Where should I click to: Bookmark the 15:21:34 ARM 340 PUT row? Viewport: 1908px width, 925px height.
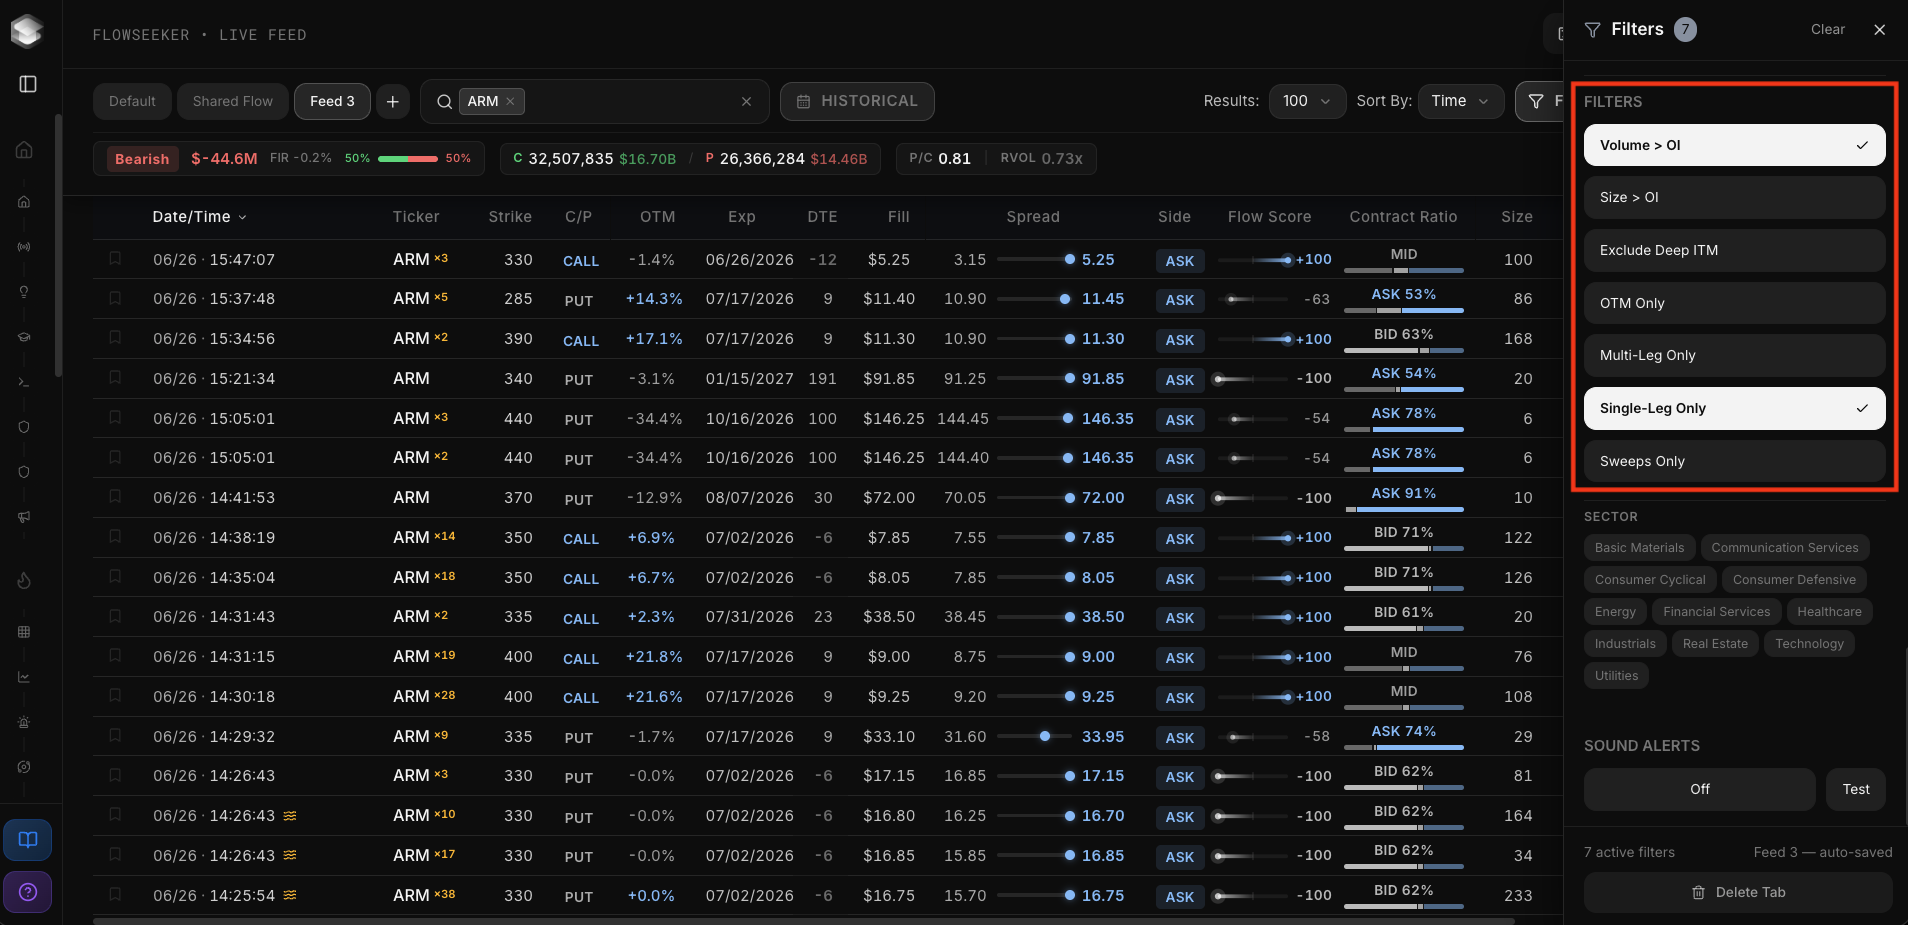[115, 378]
